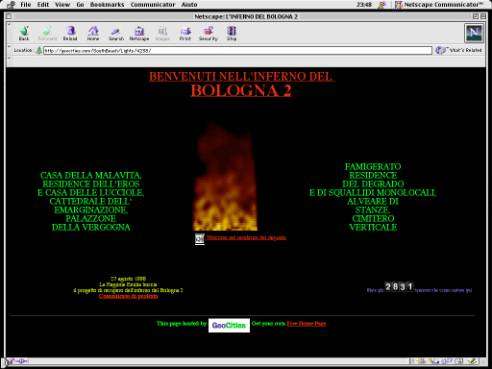This screenshot has width=492, height=369.
Task: Click the 2831 visitor counter
Action: click(399, 286)
